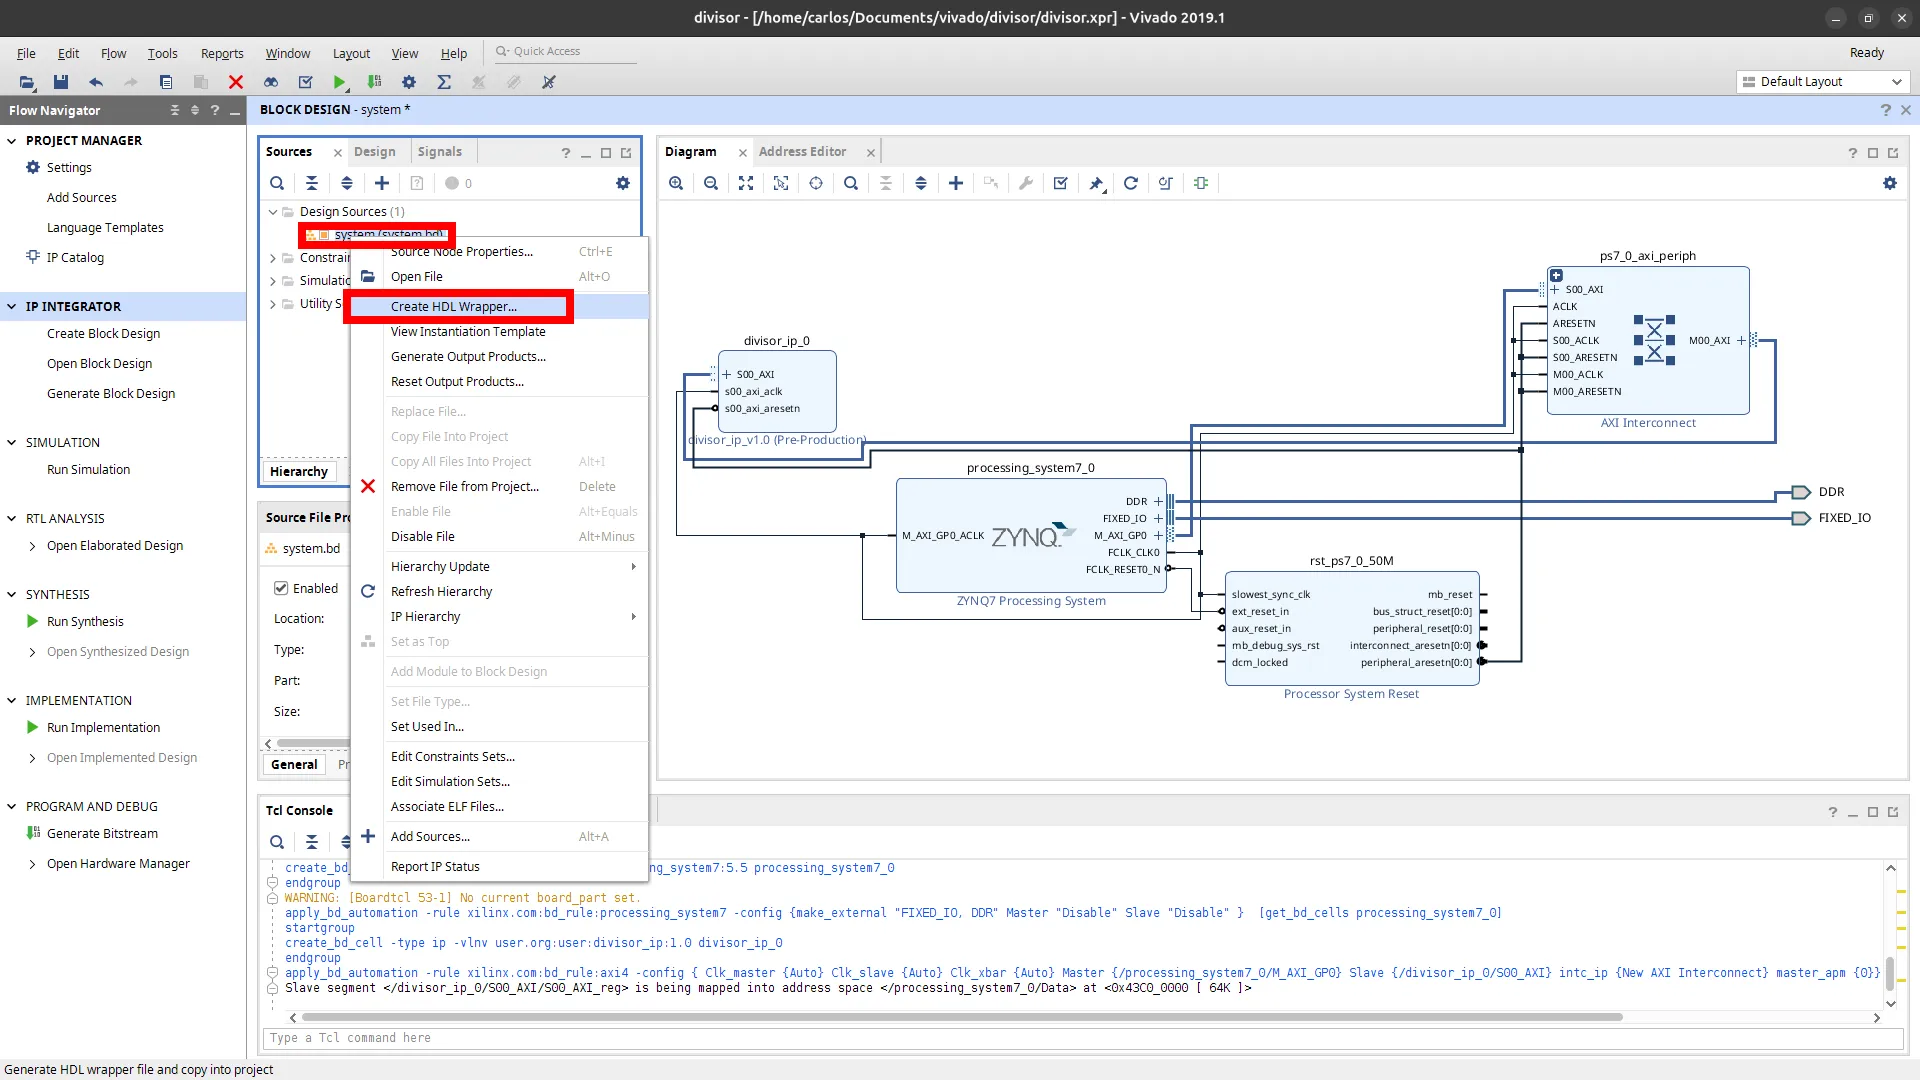Search in the Sources panel

coord(277,183)
